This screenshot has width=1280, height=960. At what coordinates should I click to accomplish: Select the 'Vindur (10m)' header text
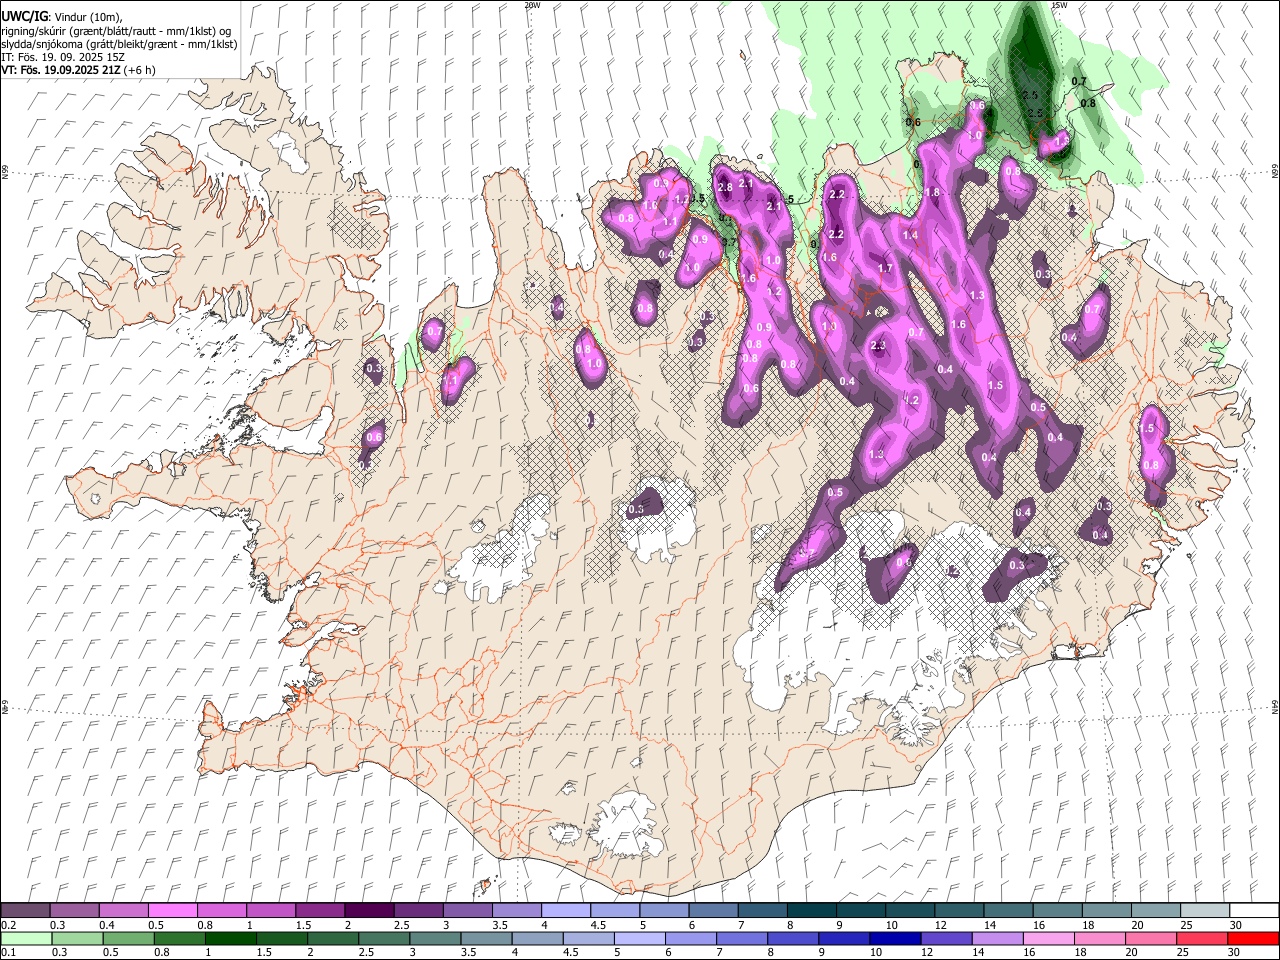[x=86, y=17]
